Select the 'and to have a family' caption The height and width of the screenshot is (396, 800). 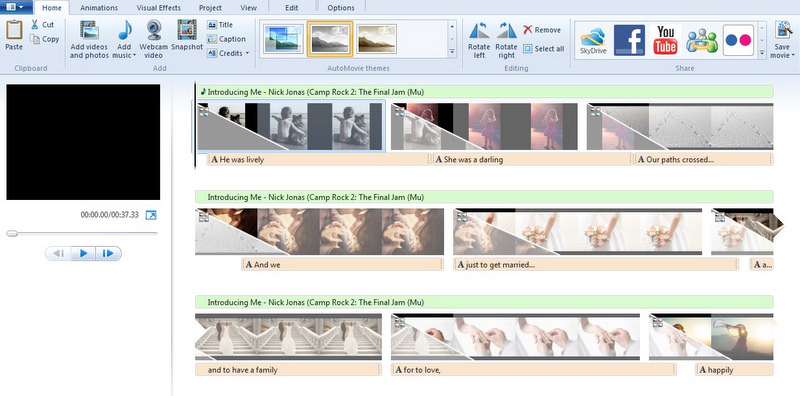[288, 369]
